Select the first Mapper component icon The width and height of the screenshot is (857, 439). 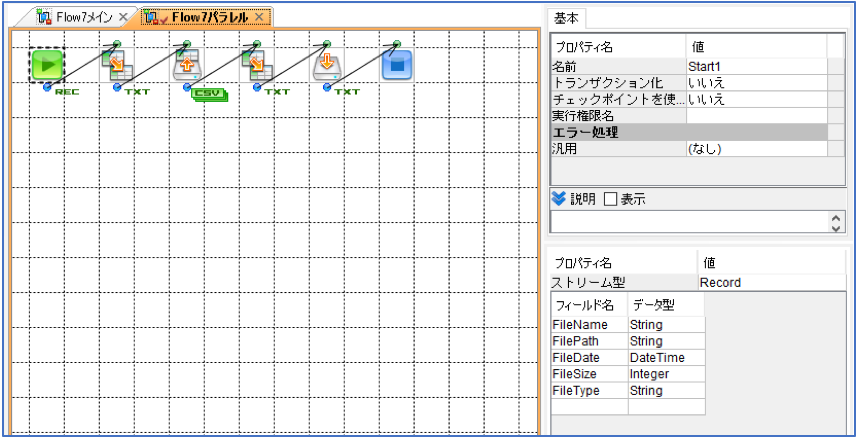(117, 65)
